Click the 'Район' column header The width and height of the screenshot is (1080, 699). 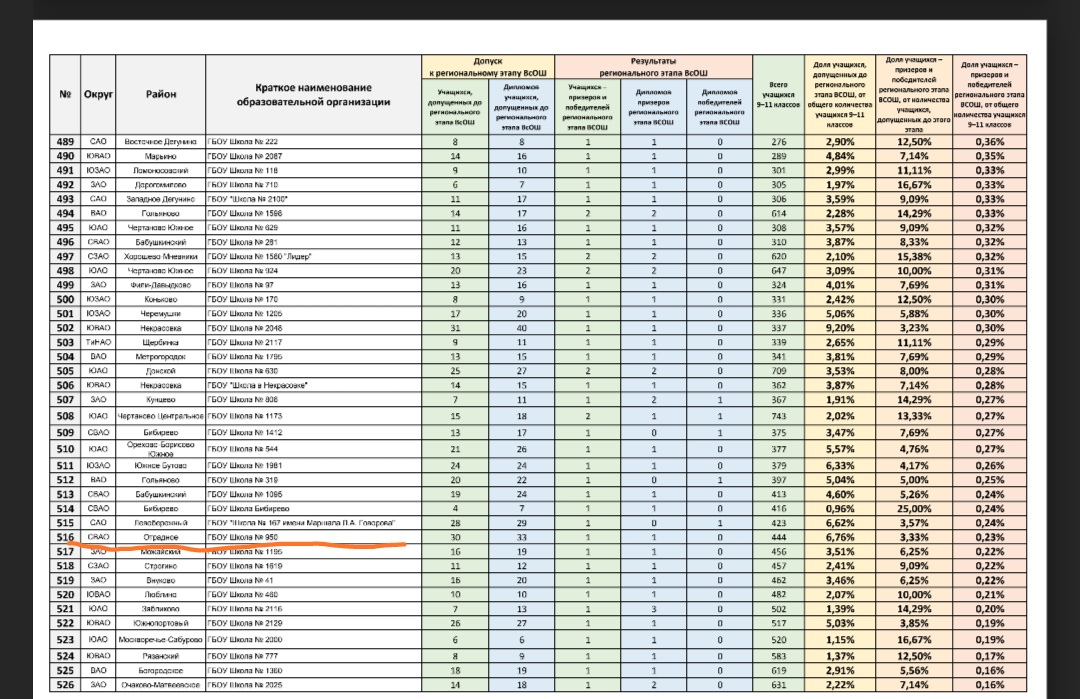pos(161,94)
